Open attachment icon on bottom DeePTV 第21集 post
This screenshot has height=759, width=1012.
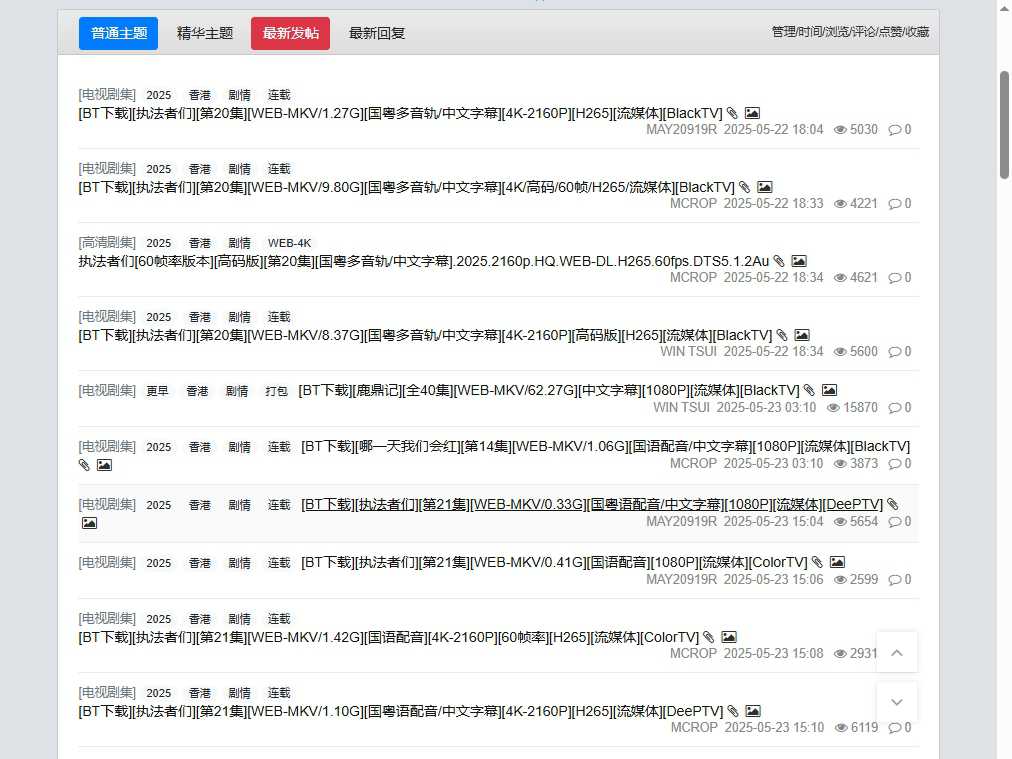tap(734, 711)
